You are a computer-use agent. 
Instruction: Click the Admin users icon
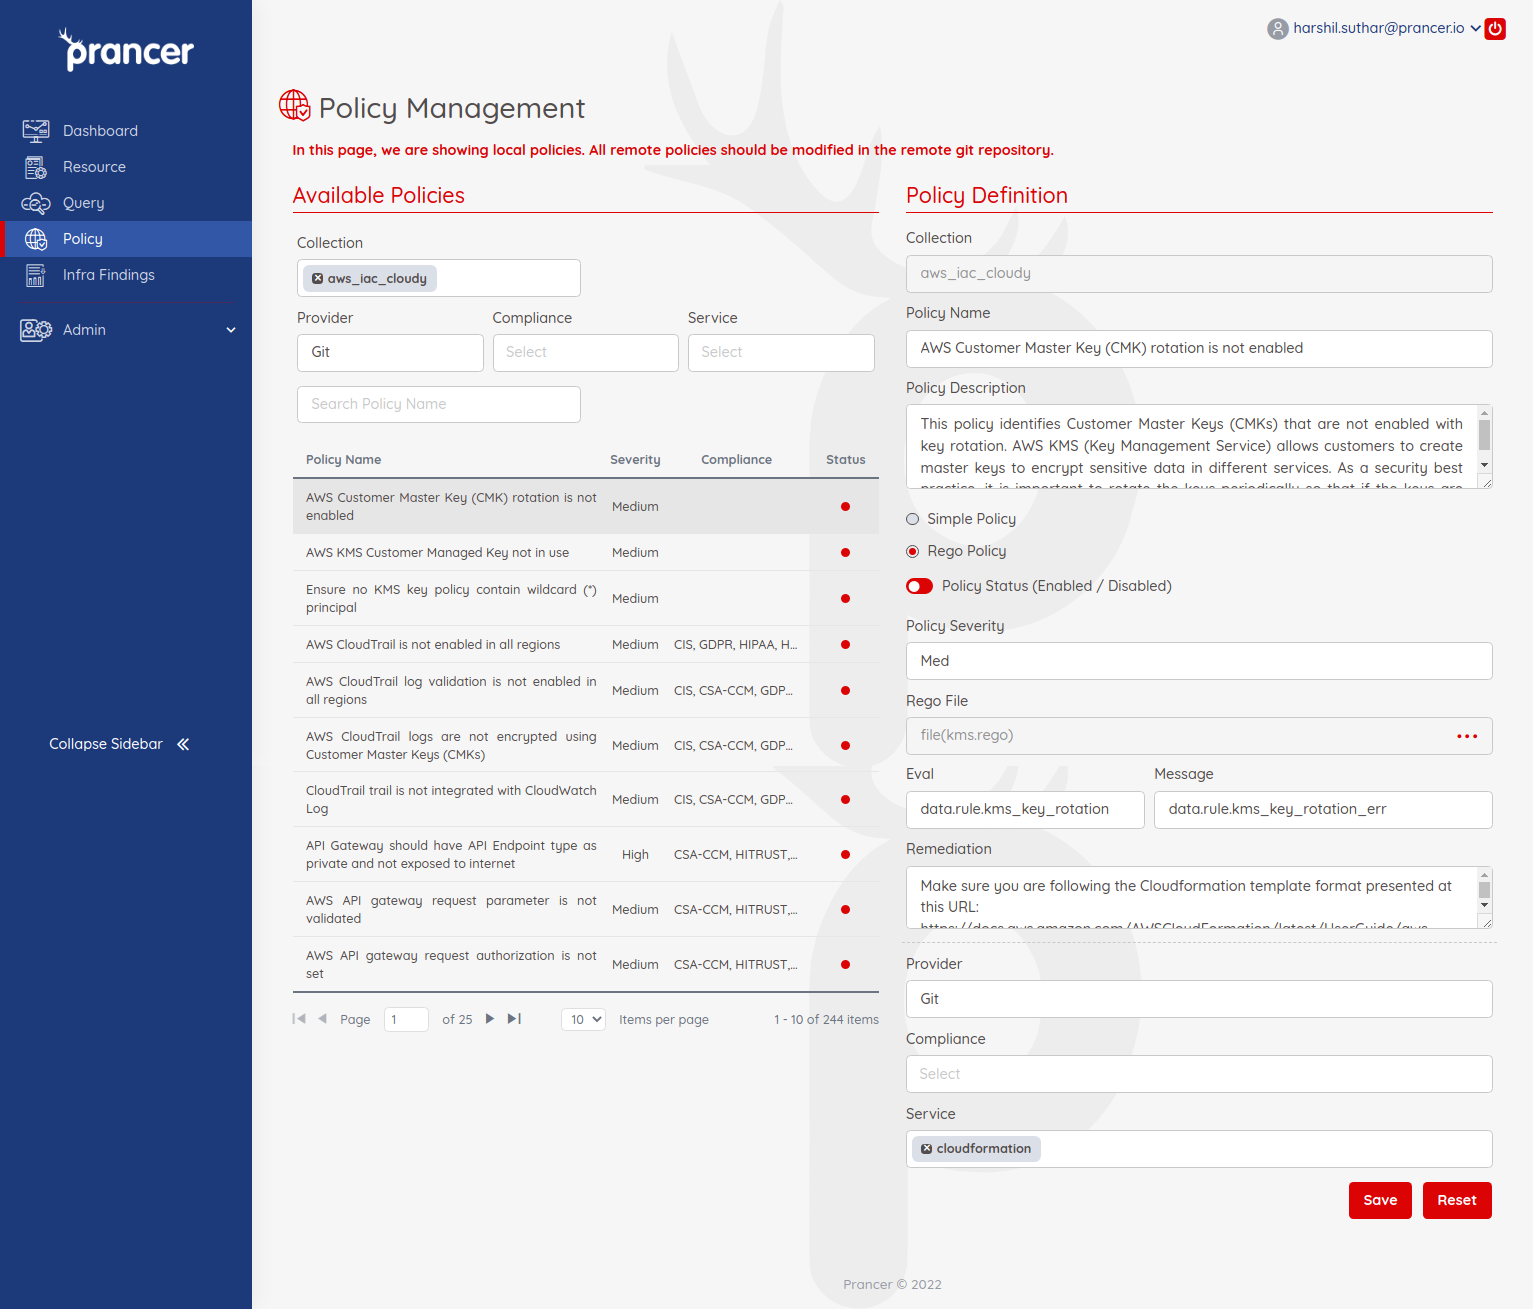(x=36, y=330)
